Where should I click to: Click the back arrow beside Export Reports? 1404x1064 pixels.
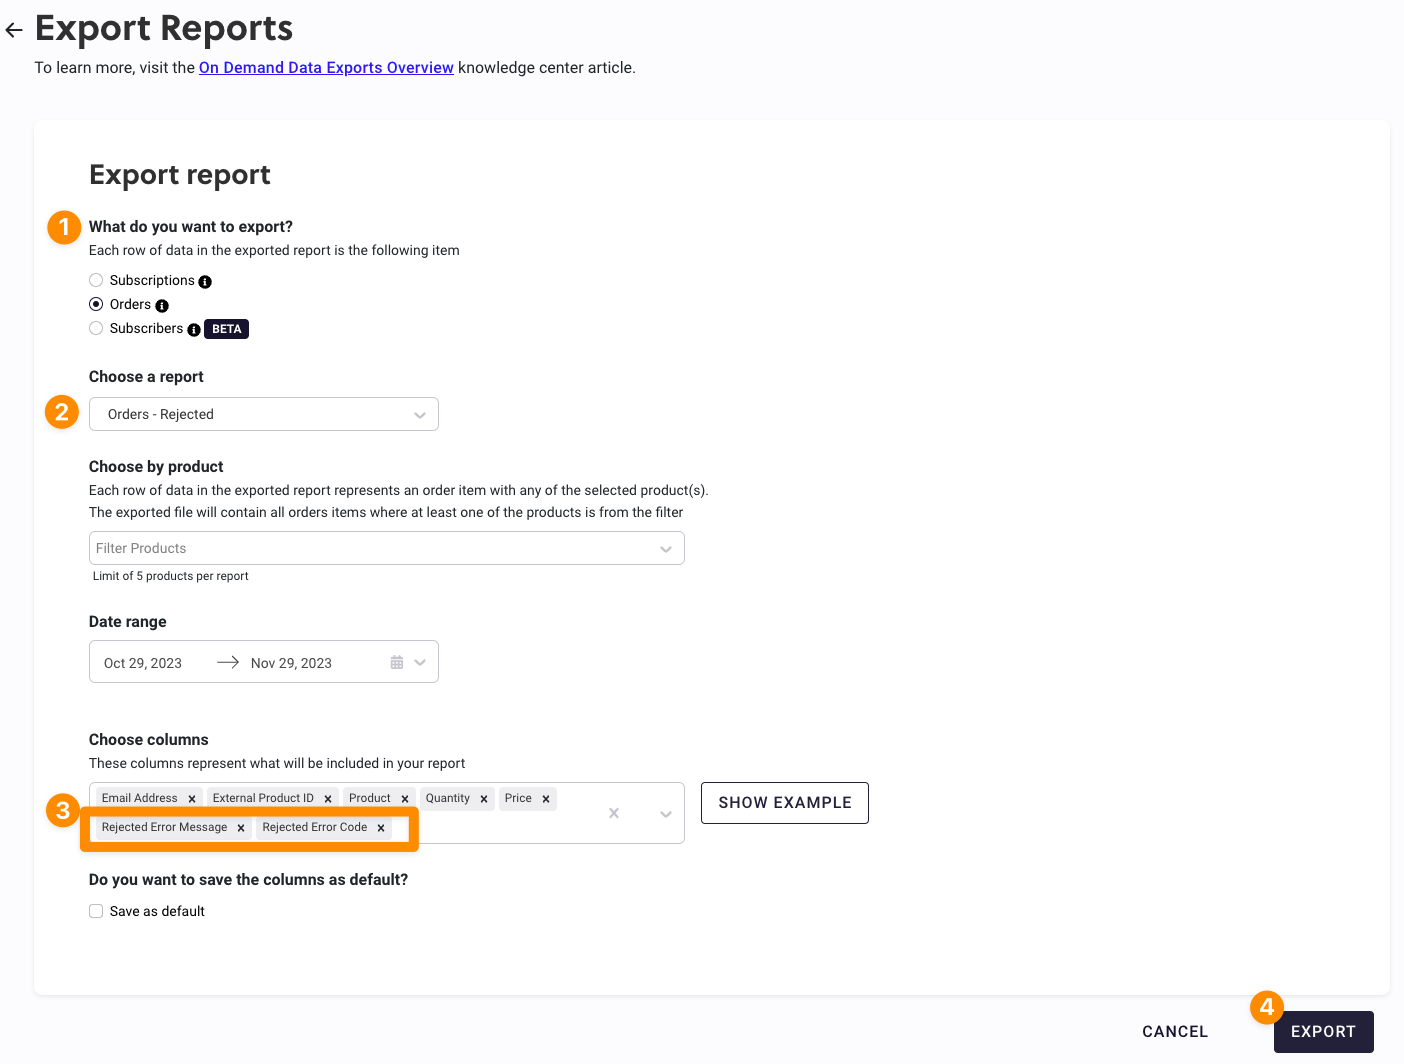coord(14,30)
